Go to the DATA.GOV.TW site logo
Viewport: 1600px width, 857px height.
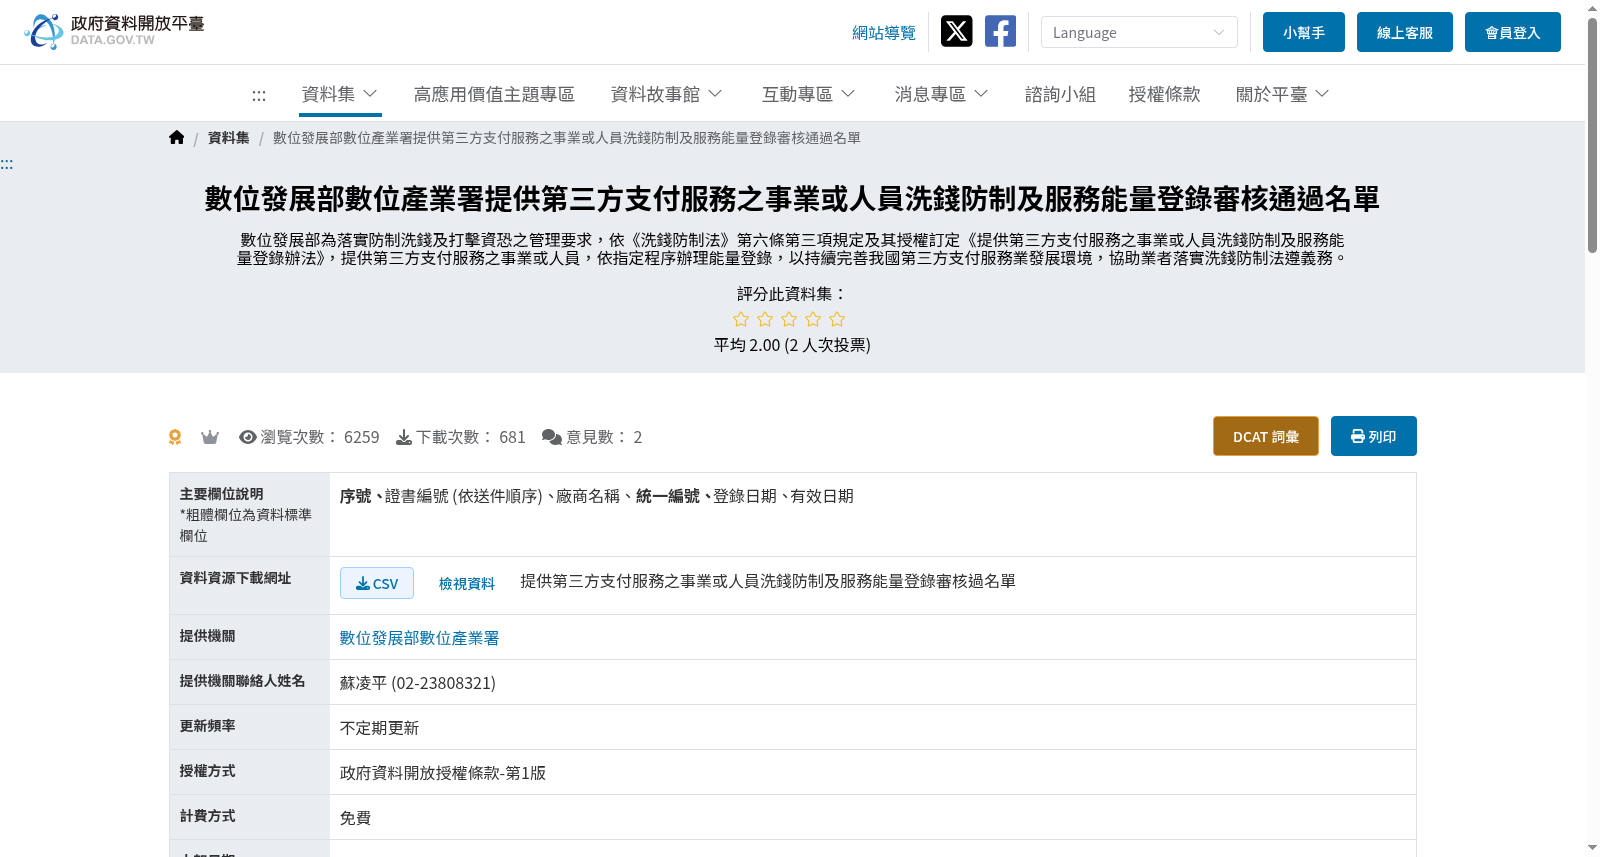click(114, 31)
